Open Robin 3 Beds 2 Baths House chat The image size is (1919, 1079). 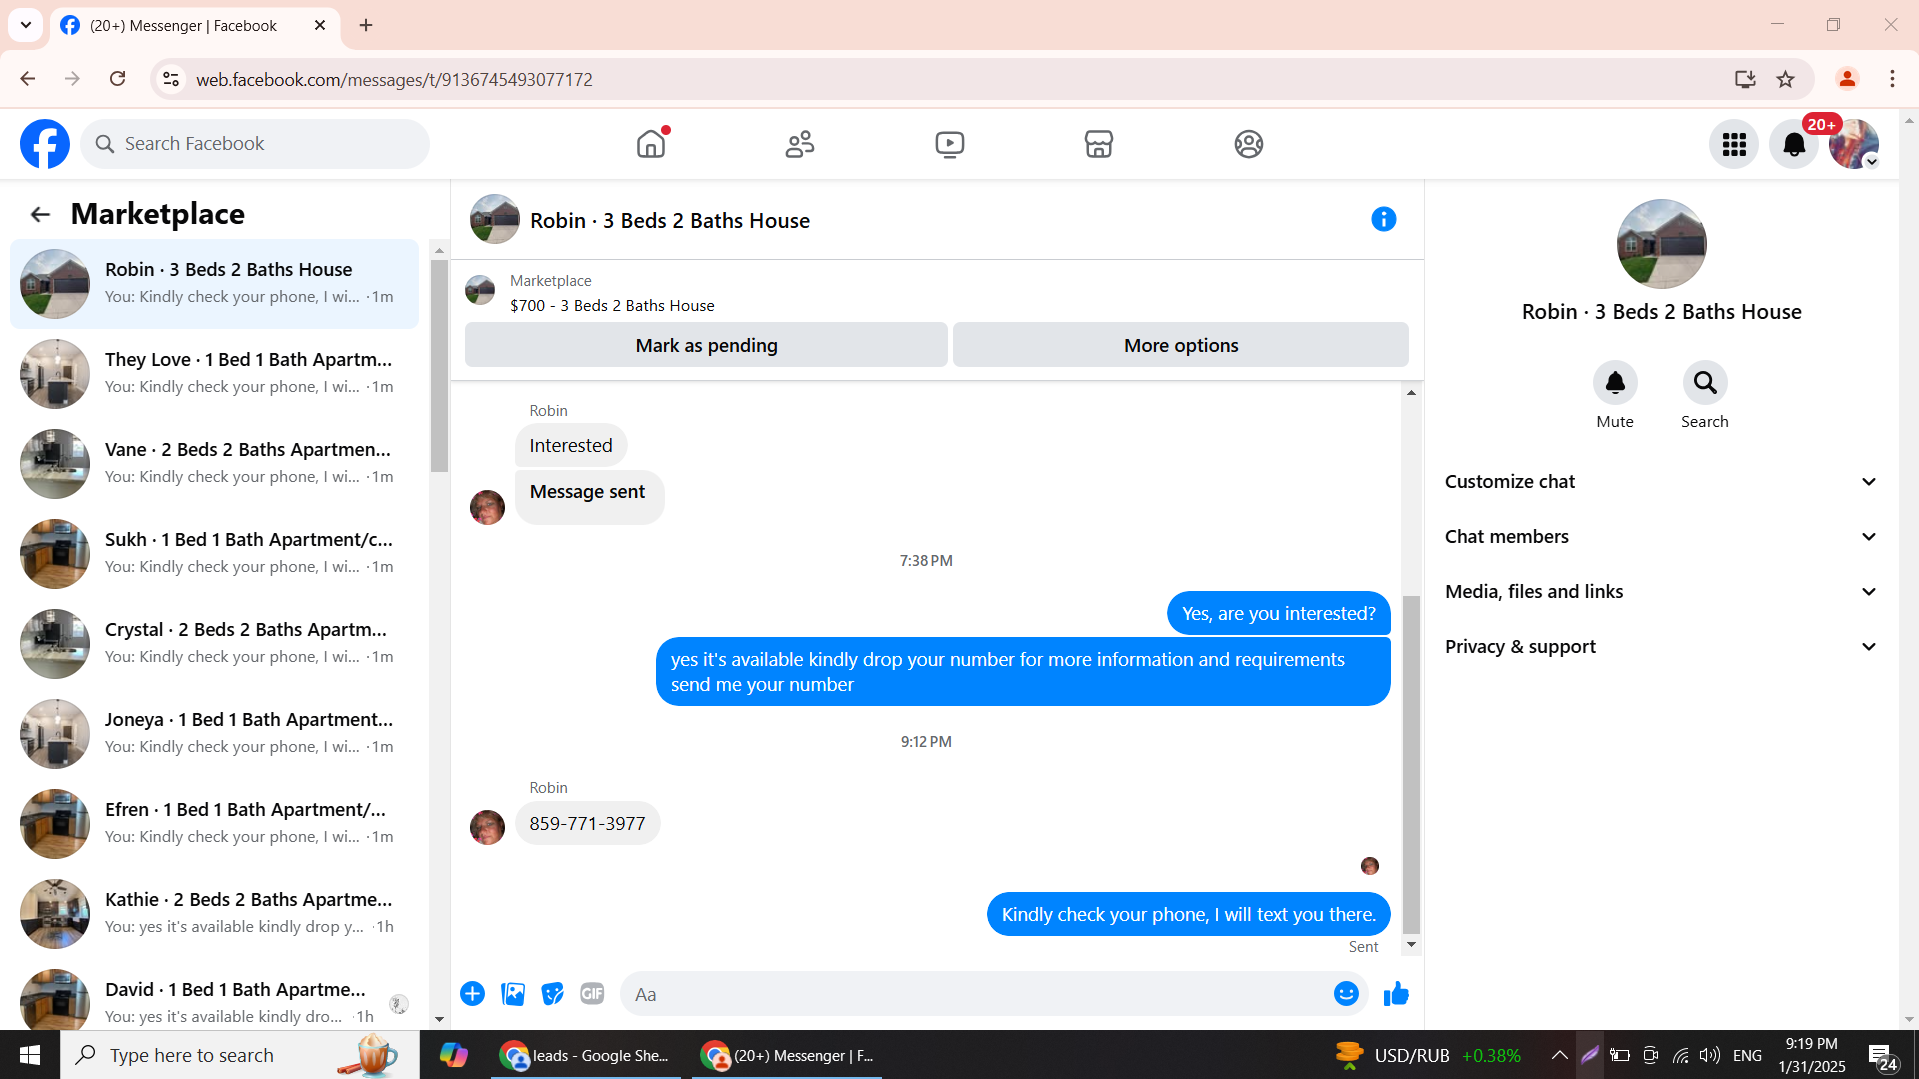pyautogui.click(x=214, y=284)
